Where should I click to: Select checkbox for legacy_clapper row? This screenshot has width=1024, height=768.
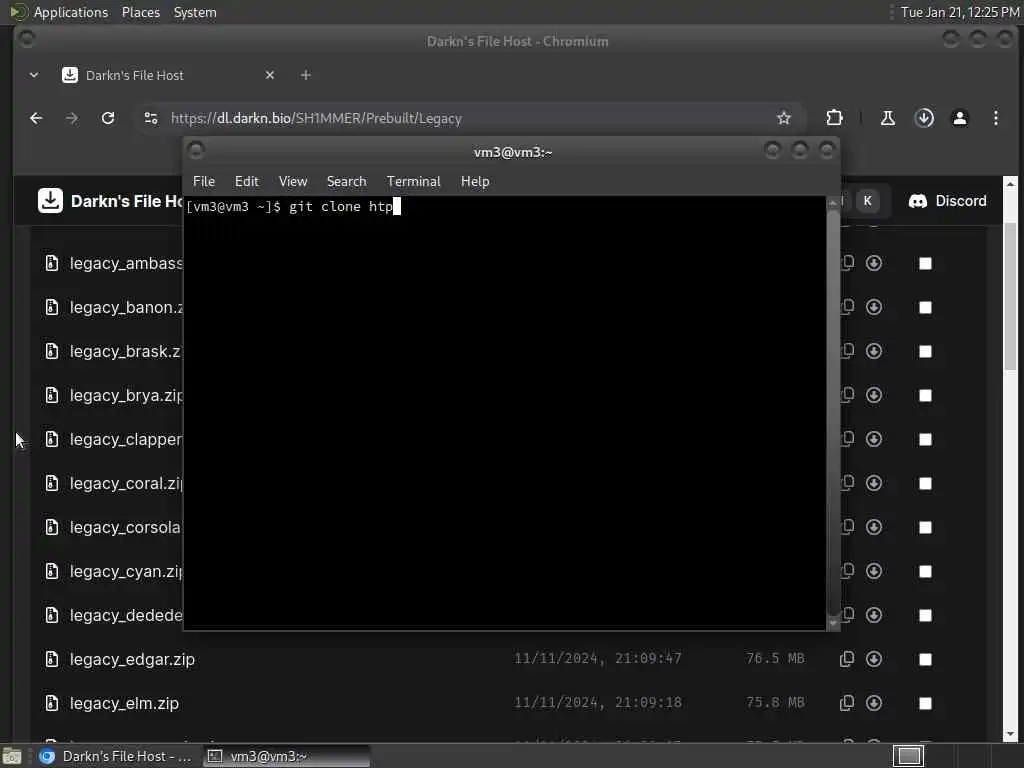point(925,440)
